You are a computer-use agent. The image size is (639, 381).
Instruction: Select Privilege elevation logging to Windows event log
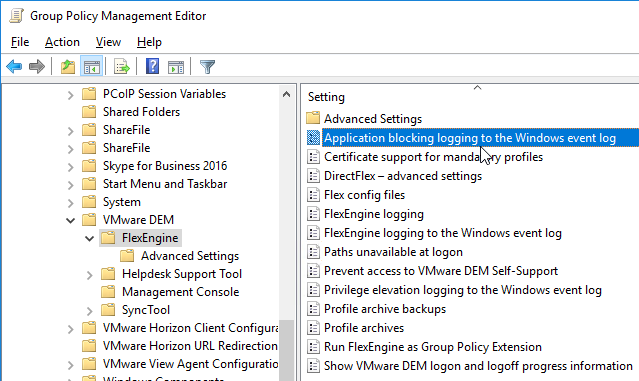click(463, 290)
